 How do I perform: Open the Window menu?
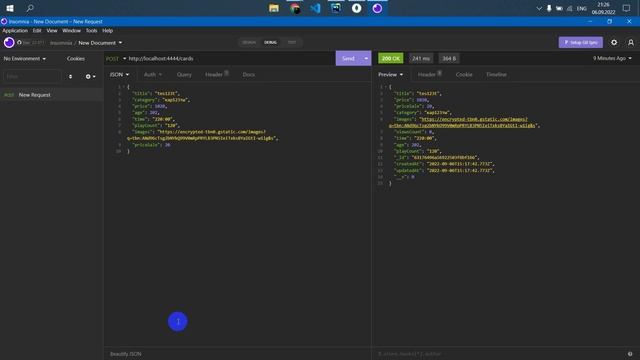[71, 31]
